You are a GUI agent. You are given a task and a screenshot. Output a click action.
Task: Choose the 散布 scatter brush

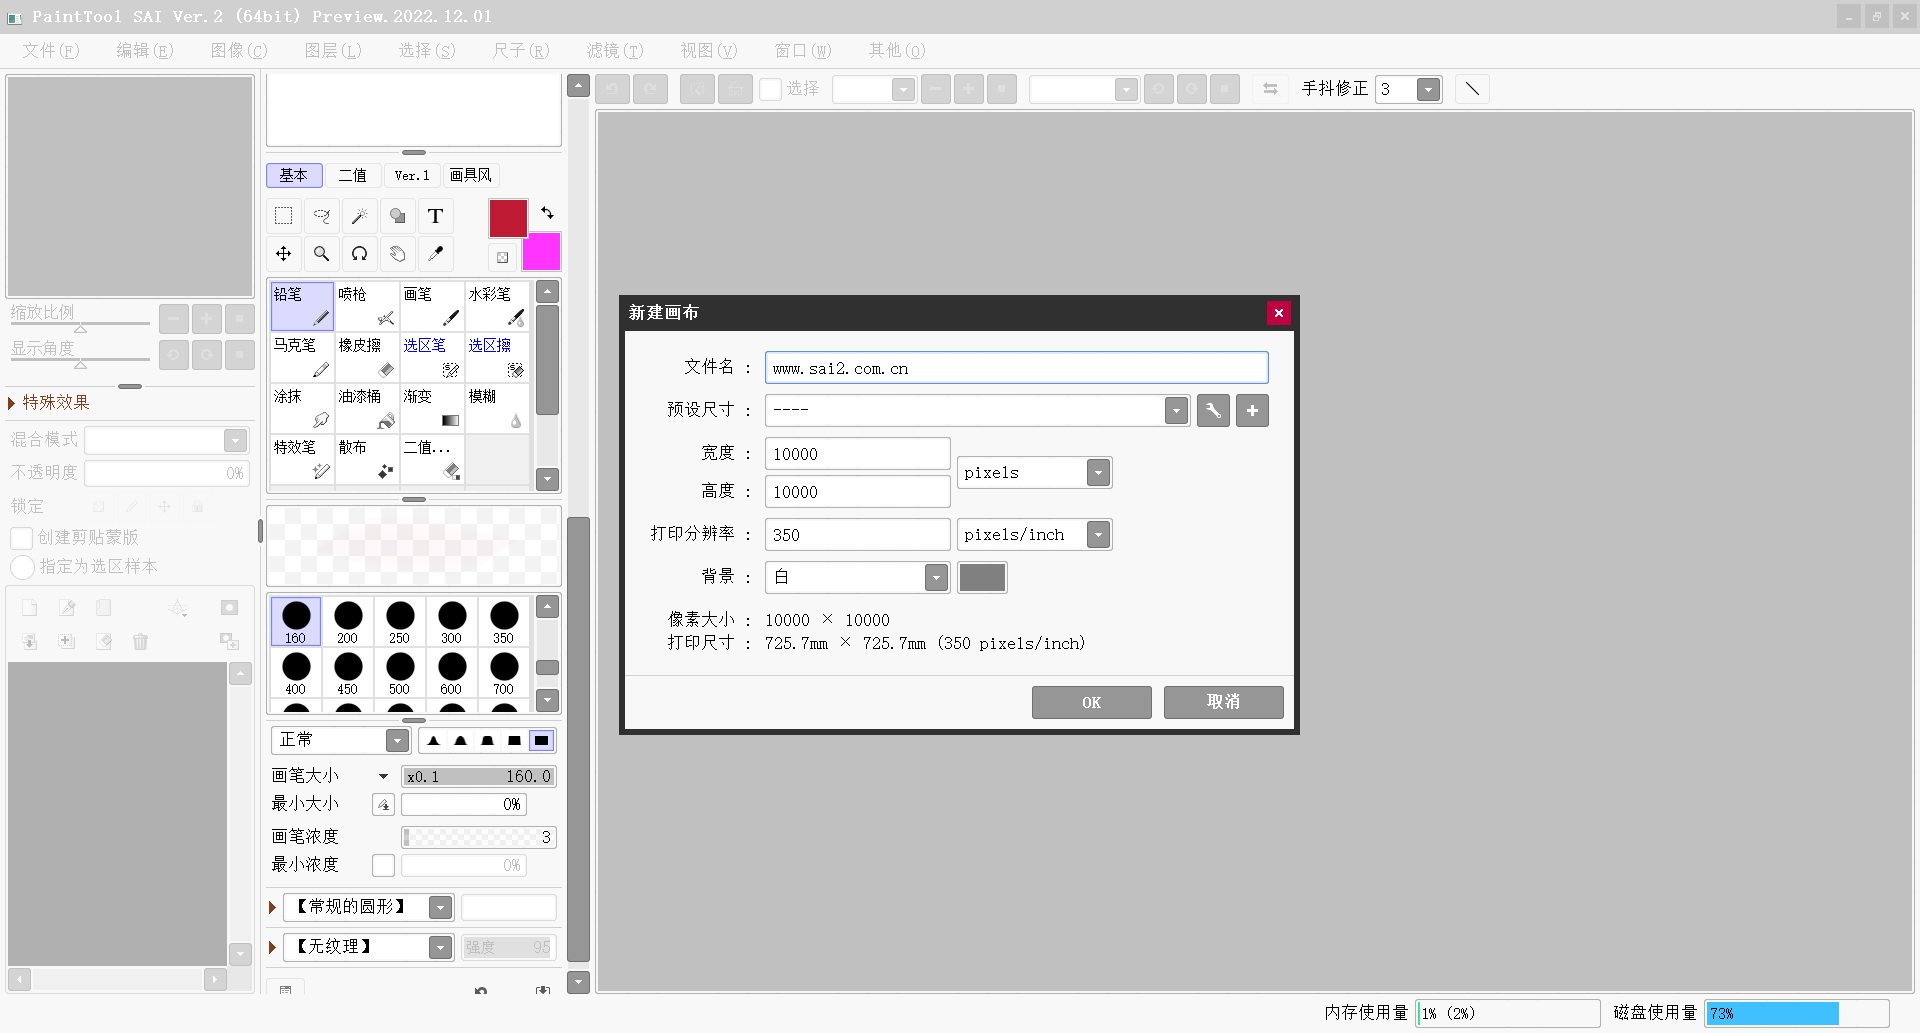pos(367,459)
